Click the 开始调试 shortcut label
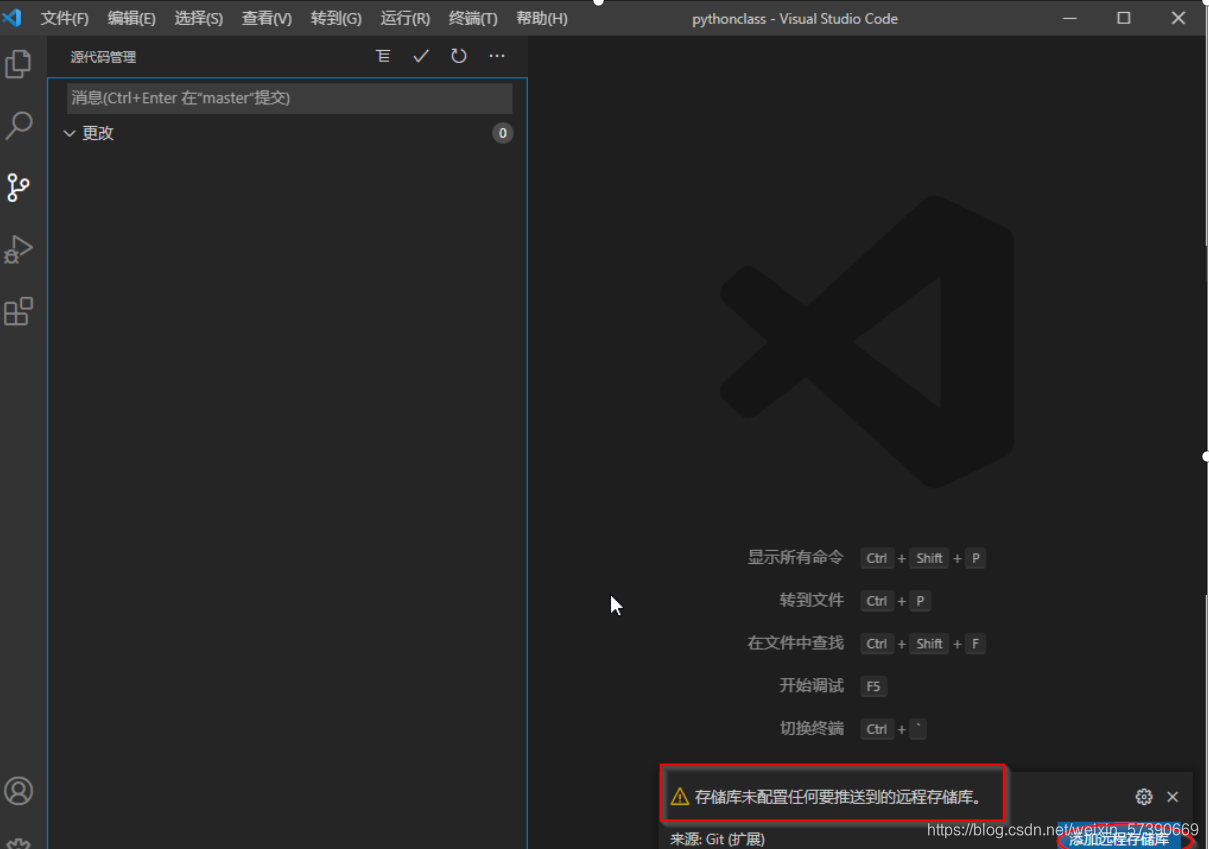 coord(812,685)
